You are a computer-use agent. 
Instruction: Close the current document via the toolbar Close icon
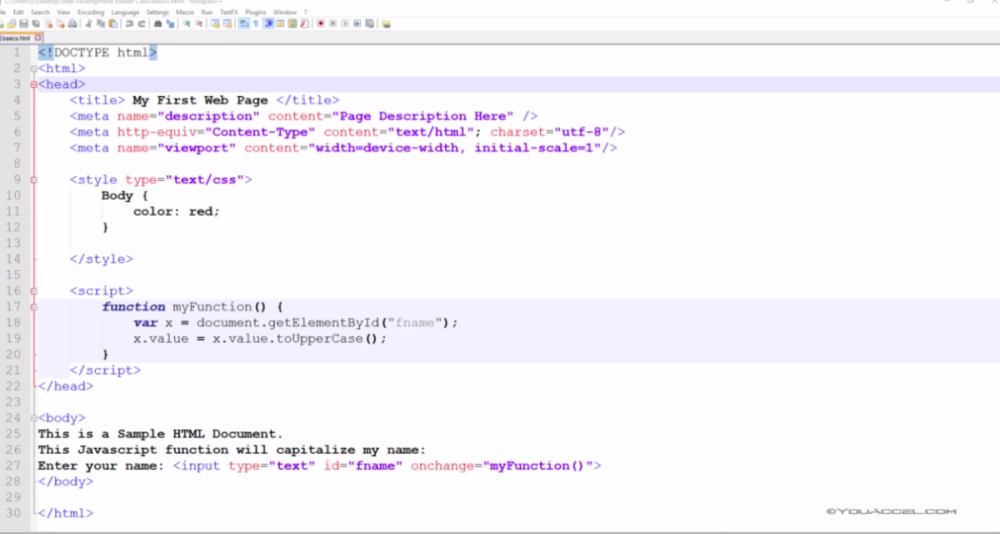pos(48,24)
